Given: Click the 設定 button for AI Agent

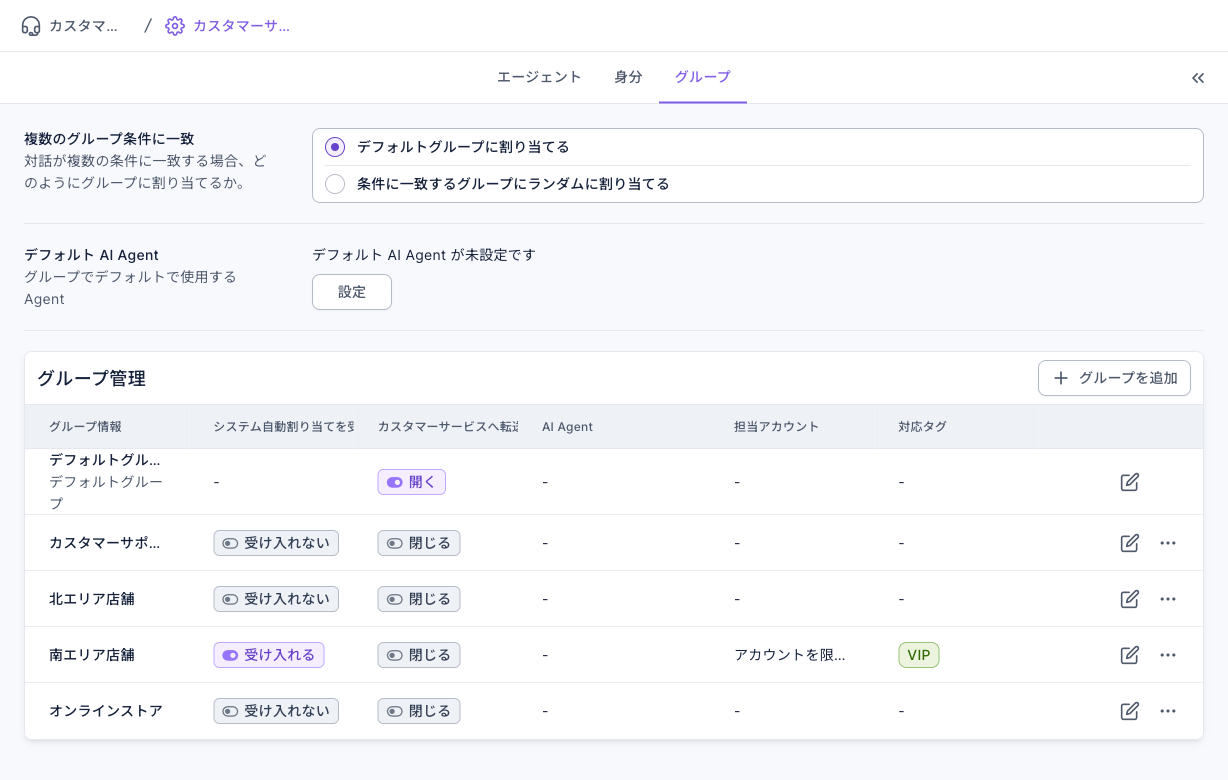Looking at the screenshot, I should pos(352,292).
